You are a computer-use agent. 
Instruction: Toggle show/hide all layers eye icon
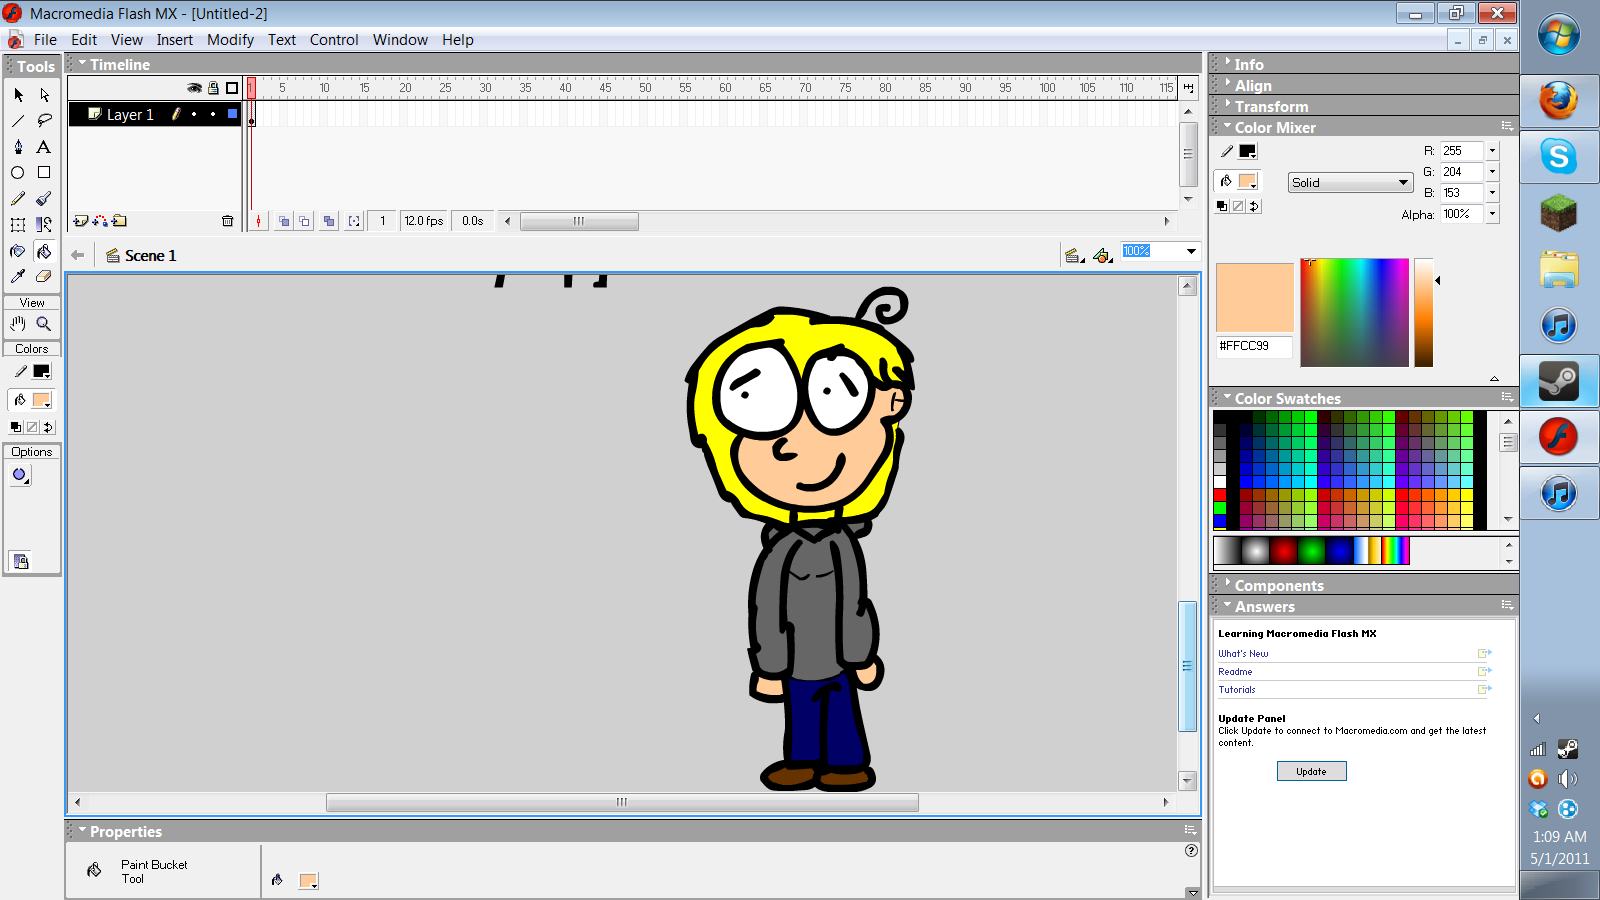tap(195, 88)
